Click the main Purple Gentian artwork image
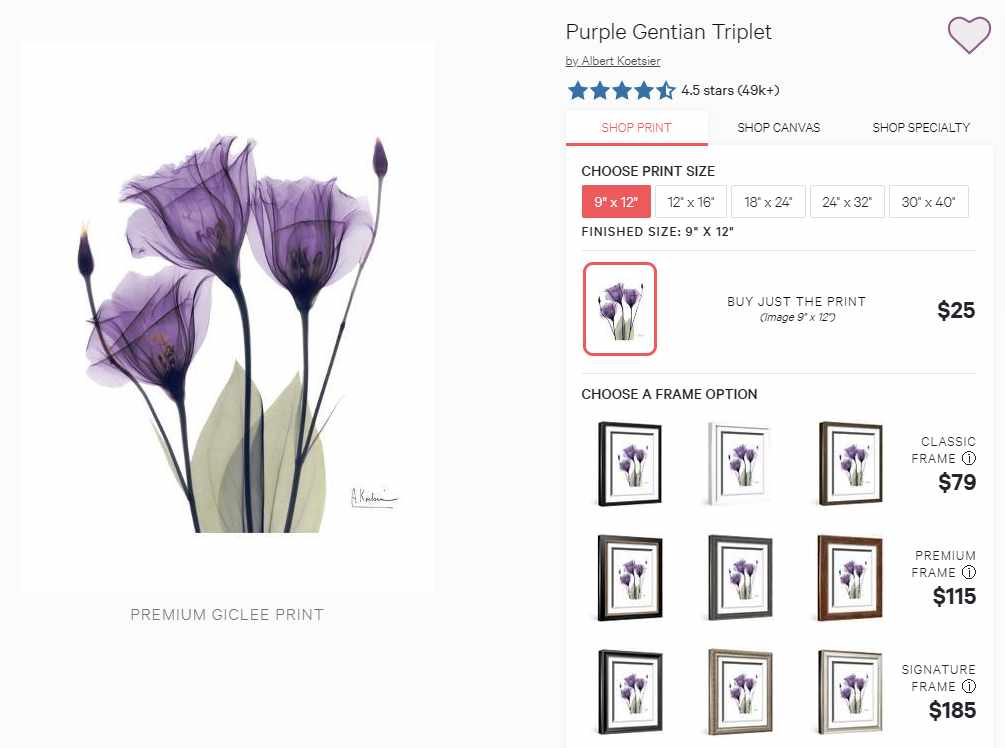 (x=228, y=317)
